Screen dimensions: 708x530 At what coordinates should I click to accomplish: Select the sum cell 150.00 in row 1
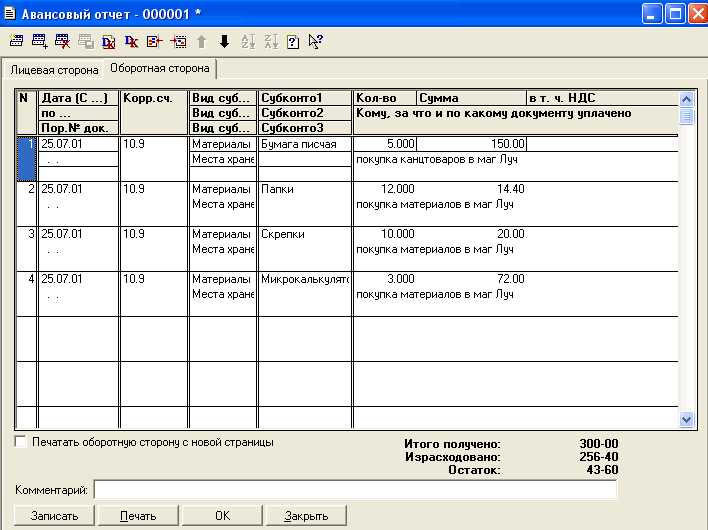472,144
